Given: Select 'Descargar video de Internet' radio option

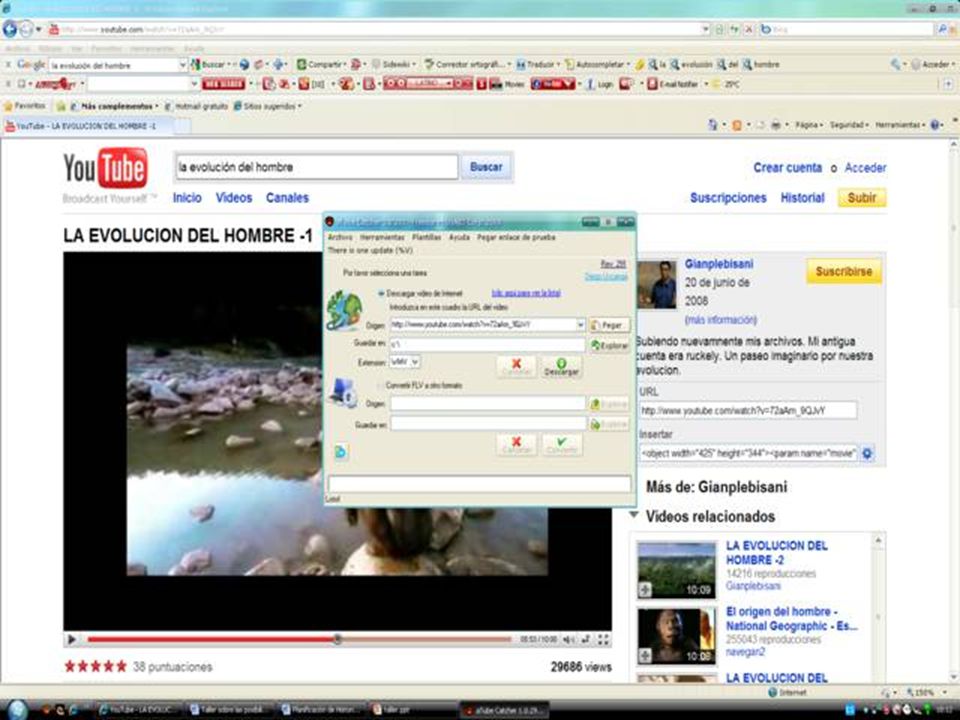Looking at the screenshot, I should [x=381, y=294].
